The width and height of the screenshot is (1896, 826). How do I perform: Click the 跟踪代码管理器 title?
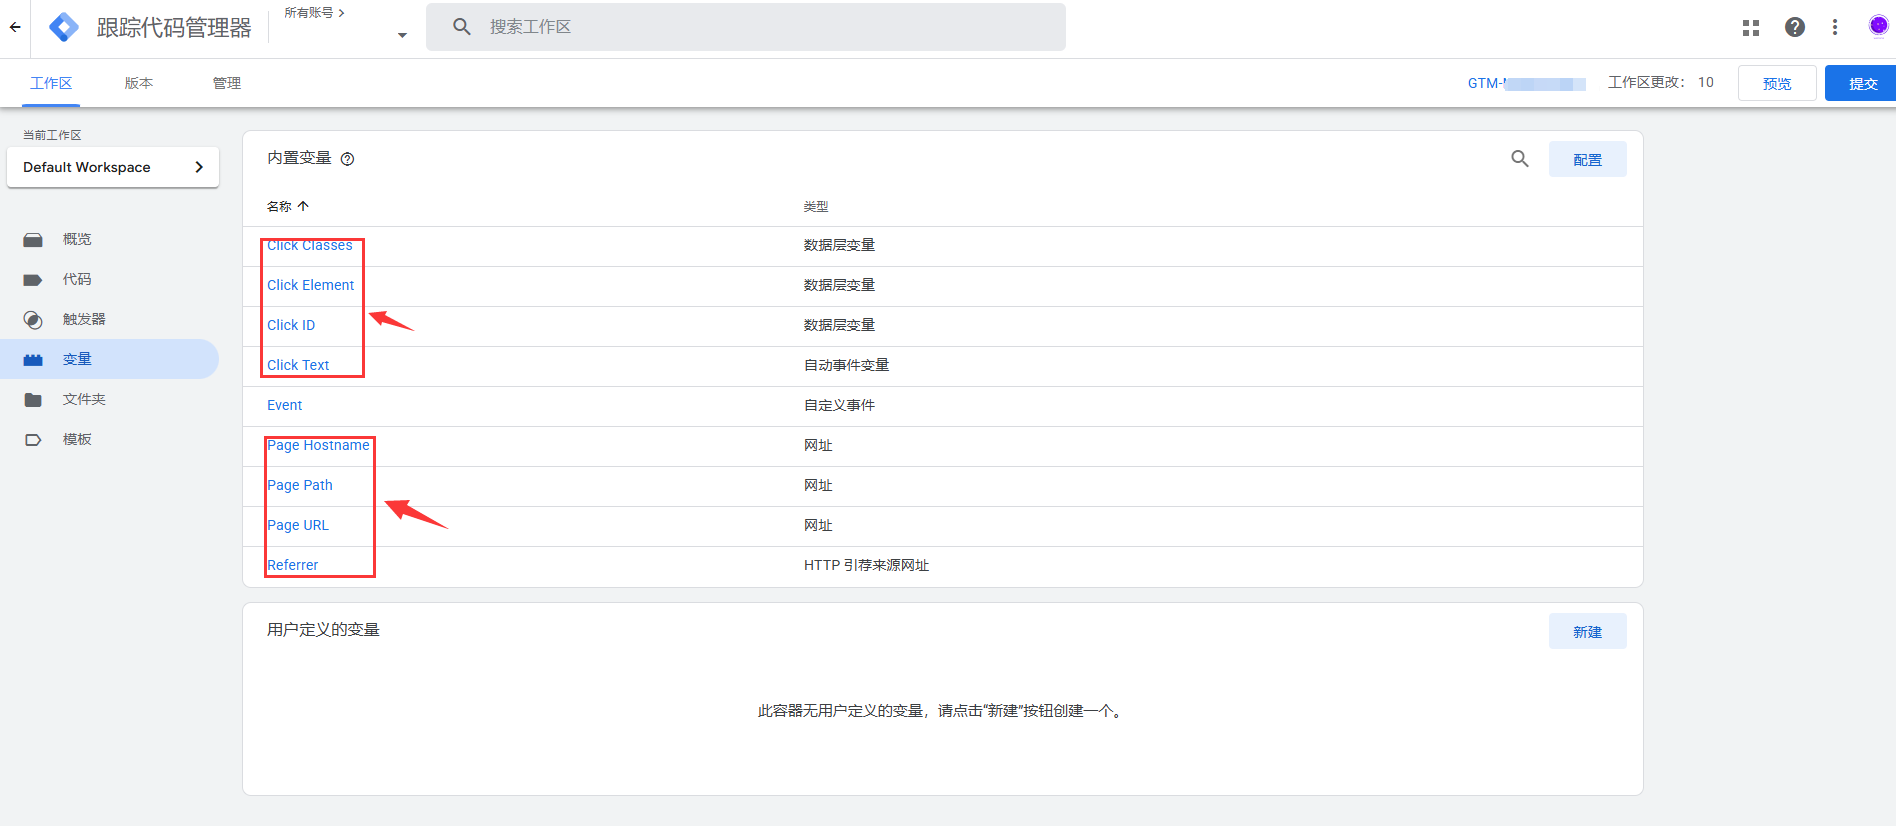pos(174,27)
